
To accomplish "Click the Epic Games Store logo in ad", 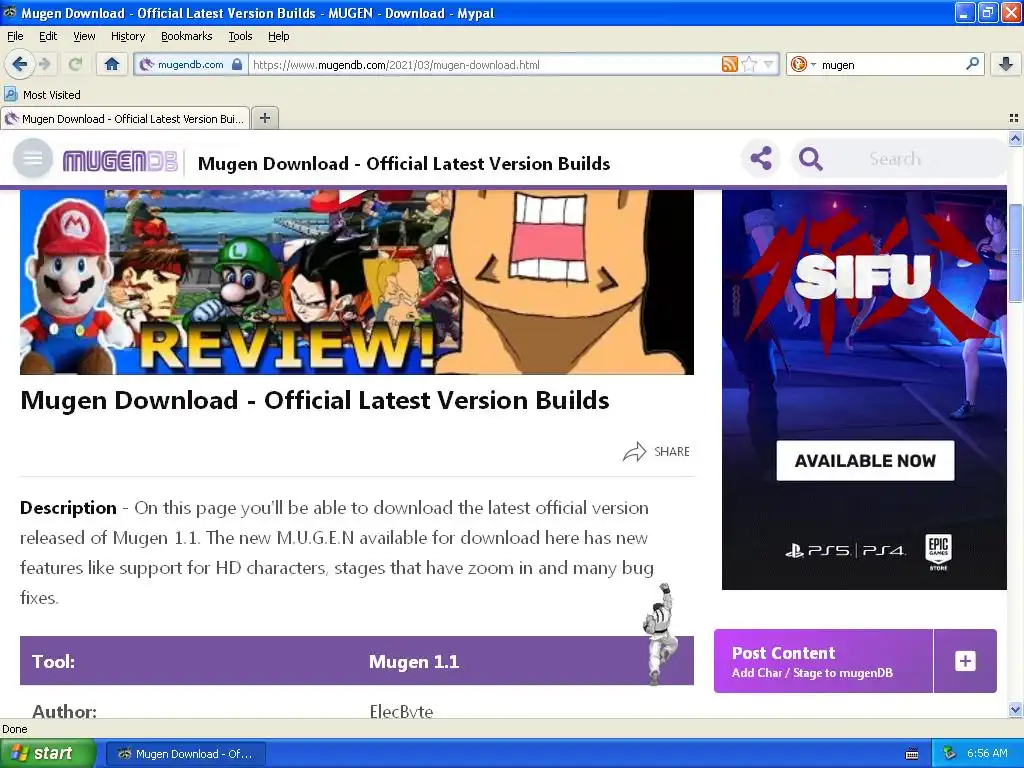I will 938,552.
